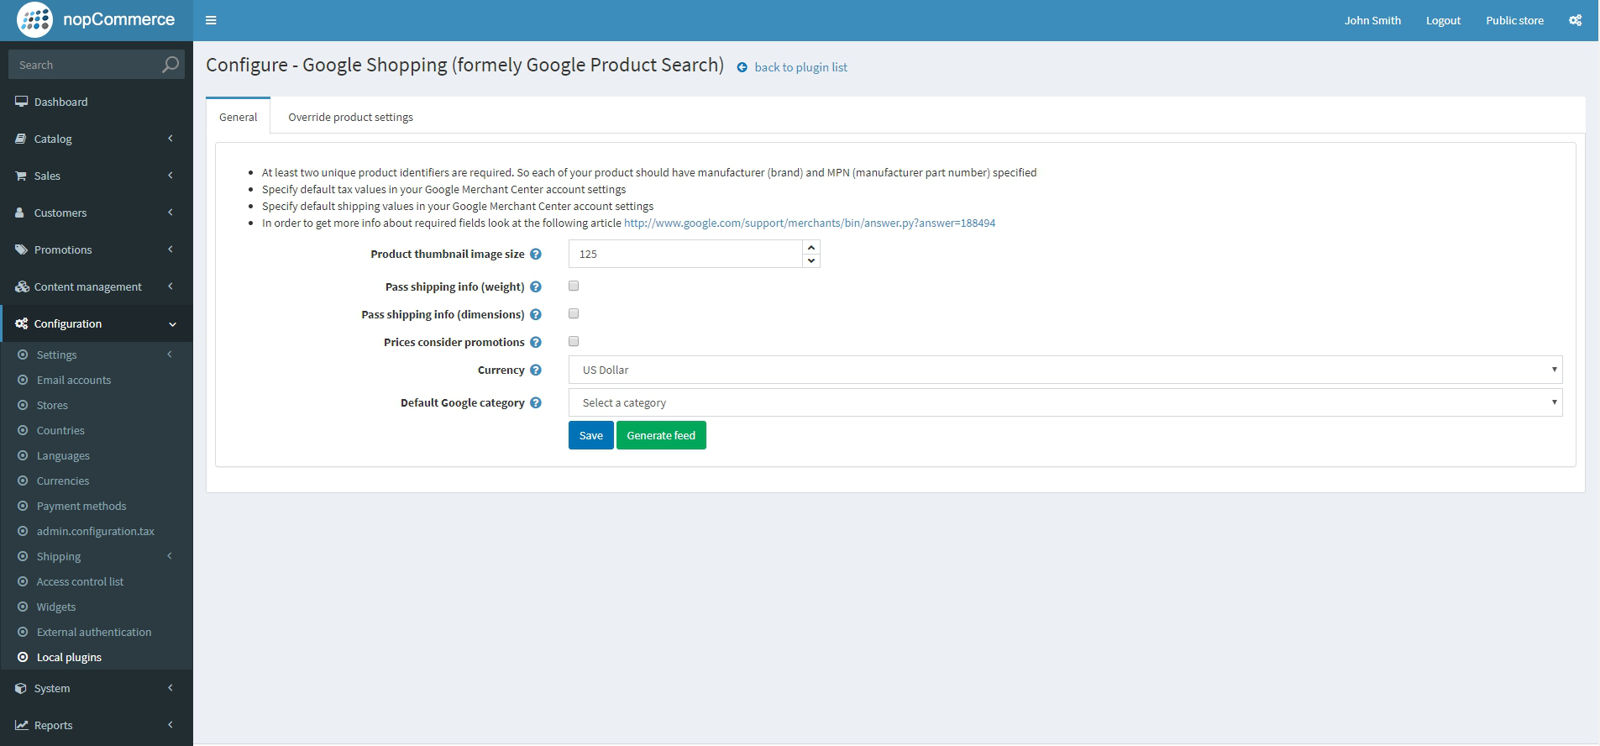Click the Sales cart icon

(x=21, y=176)
